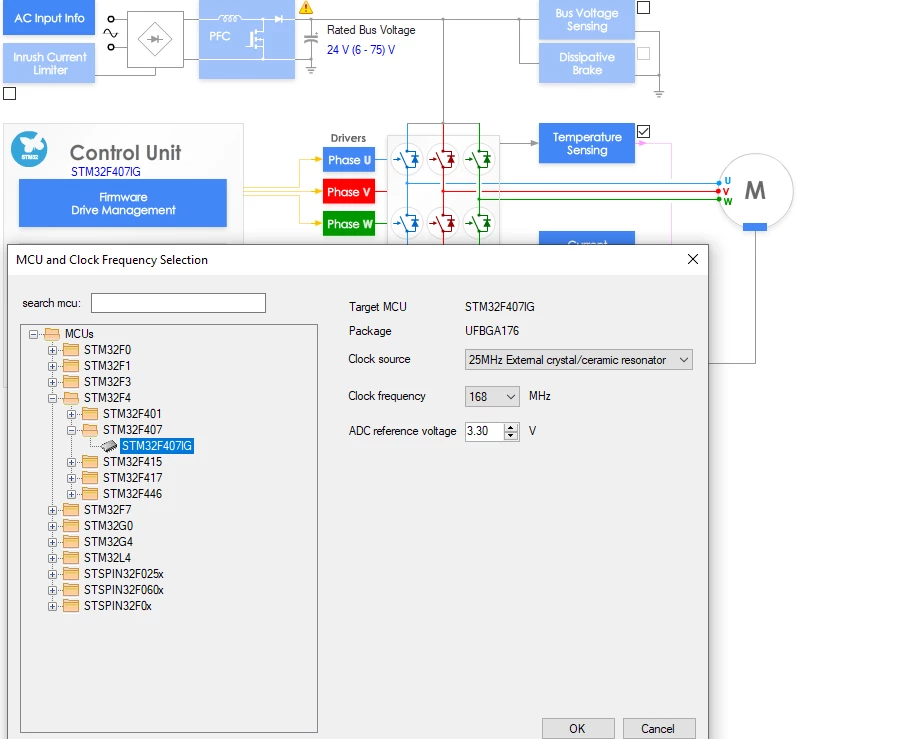Screen dimensions: 898x739
Task: Uncheck the Temperature Sensing checkbox
Action: (x=644, y=132)
